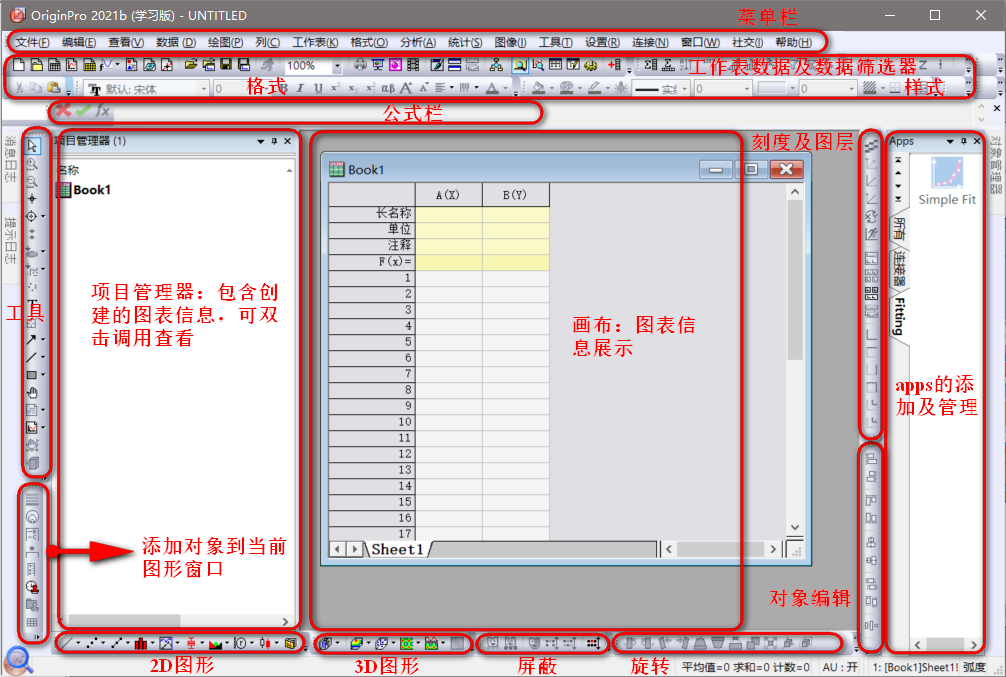
Task: Select the Pointer tool
Action: point(32,147)
